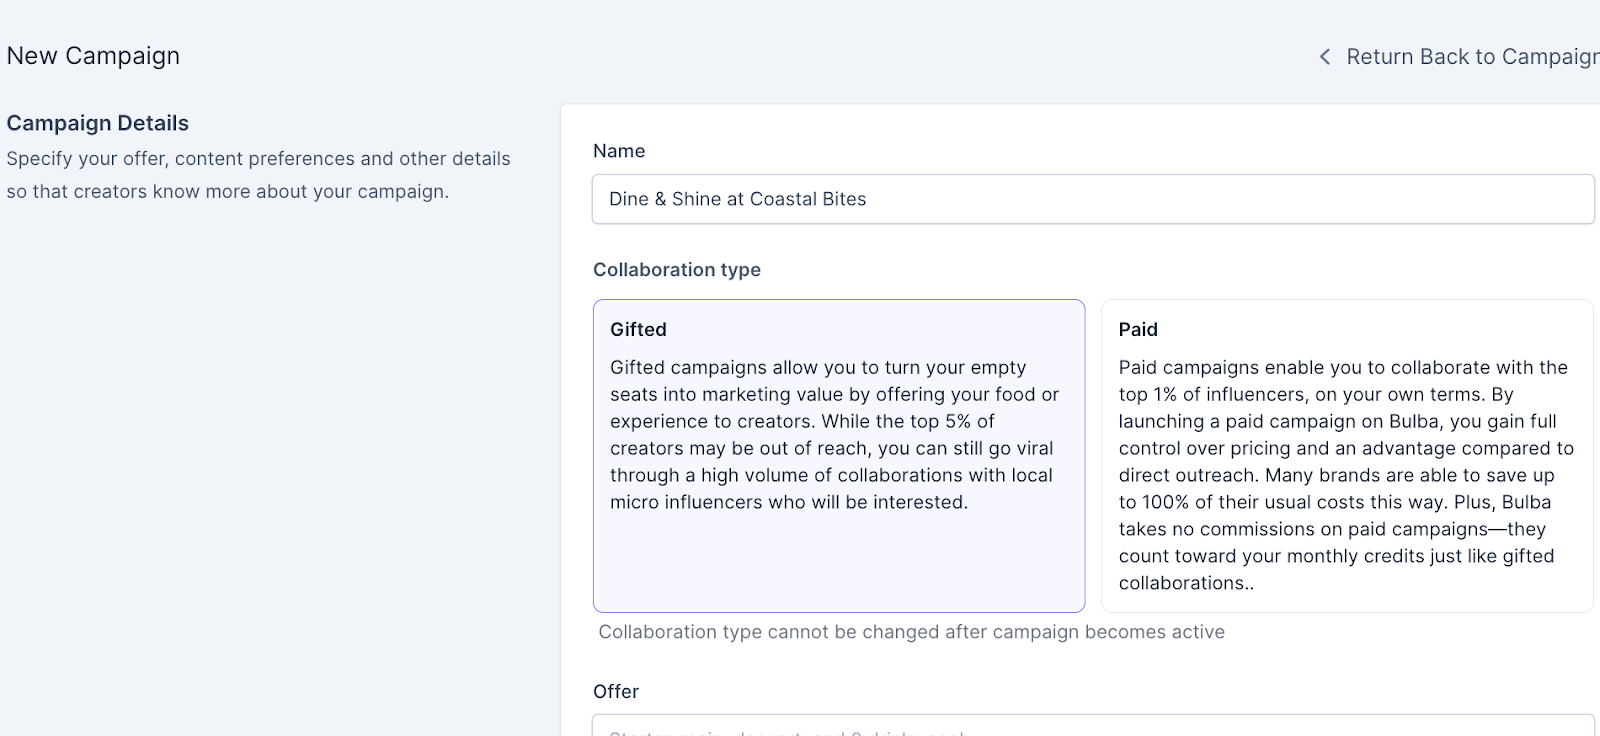Screen dimensions: 1600x736
Task: Click the Offer field label
Action: coord(616,692)
